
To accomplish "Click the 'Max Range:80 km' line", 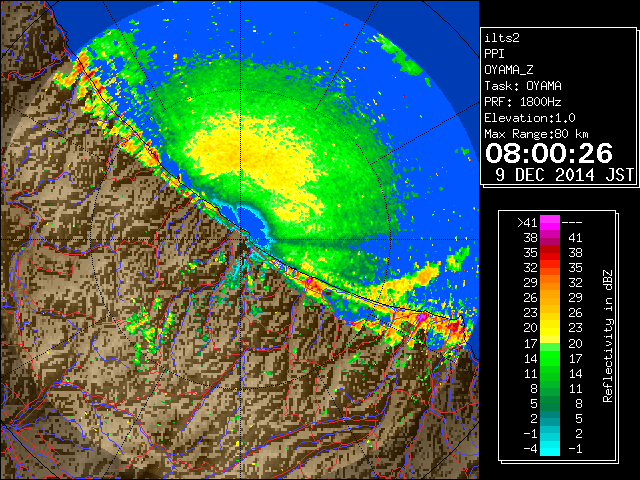I will (536, 134).
